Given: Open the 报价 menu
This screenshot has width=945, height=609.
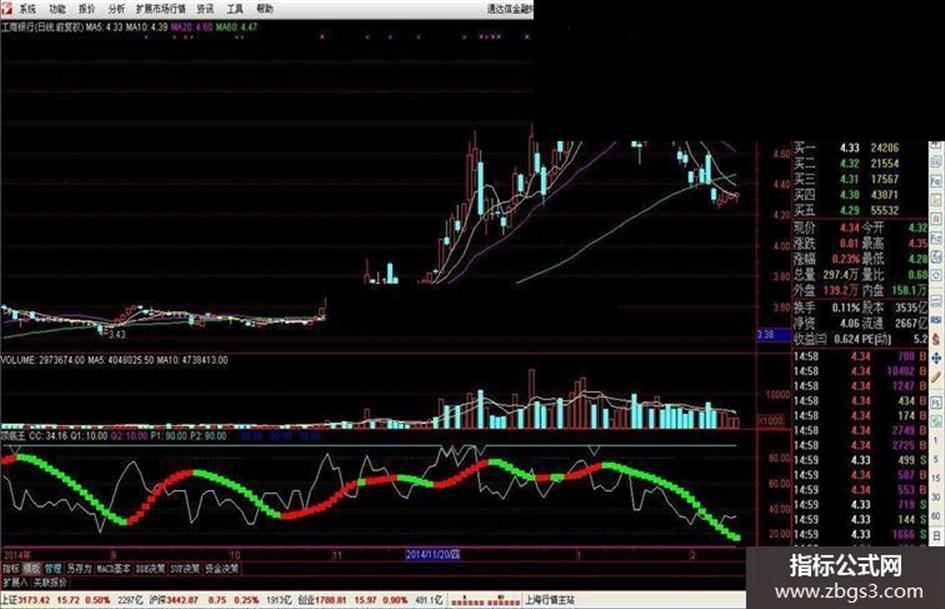Looking at the screenshot, I should [87, 9].
